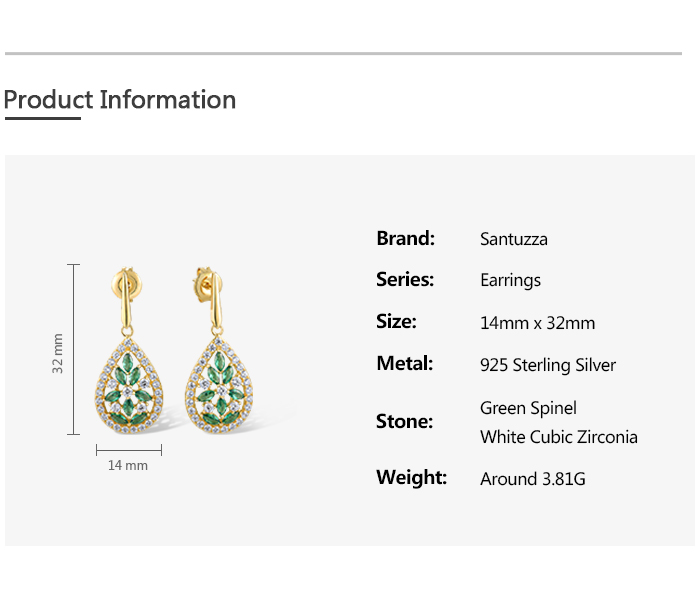Click the Brand: label
Screen dimensions: 700x596
pyautogui.click(x=405, y=238)
